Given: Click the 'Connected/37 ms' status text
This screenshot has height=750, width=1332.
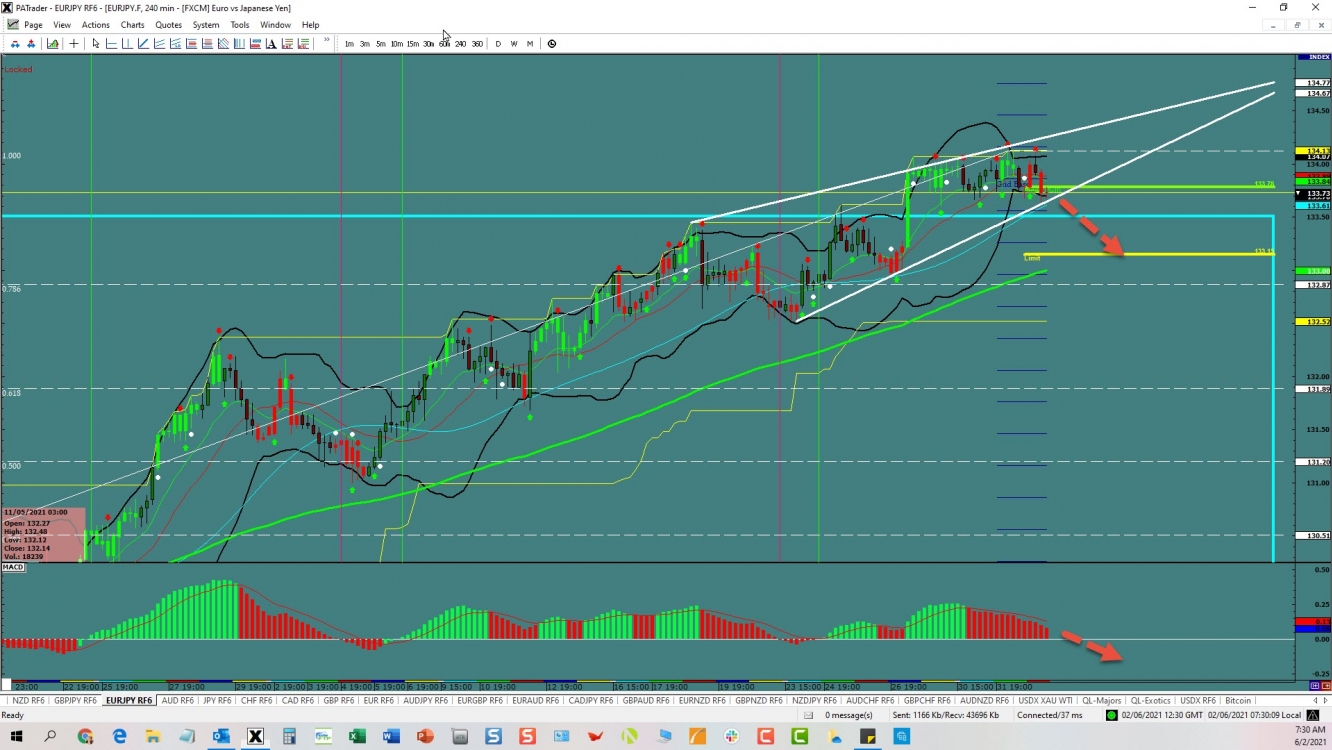Looking at the screenshot, I should click(1050, 715).
